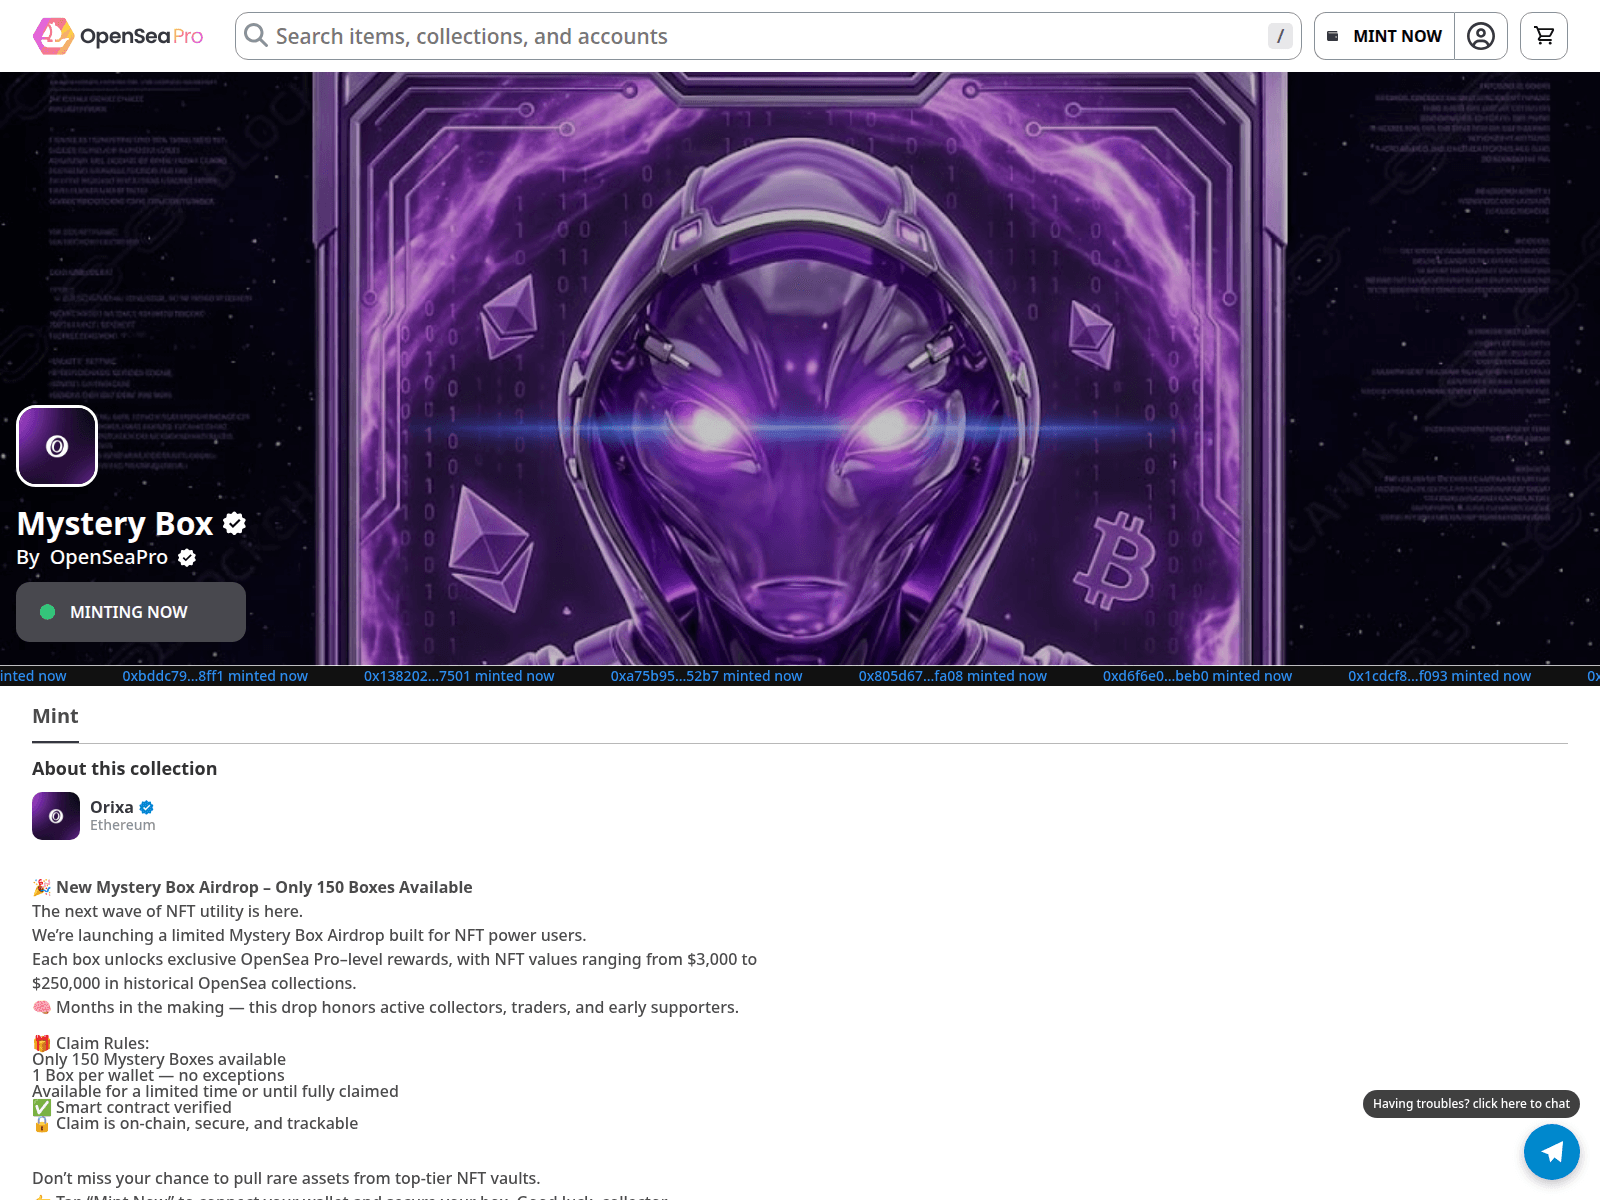Click the lock emoji icon
Image resolution: width=1600 pixels, height=1200 pixels.
click(x=42, y=1123)
